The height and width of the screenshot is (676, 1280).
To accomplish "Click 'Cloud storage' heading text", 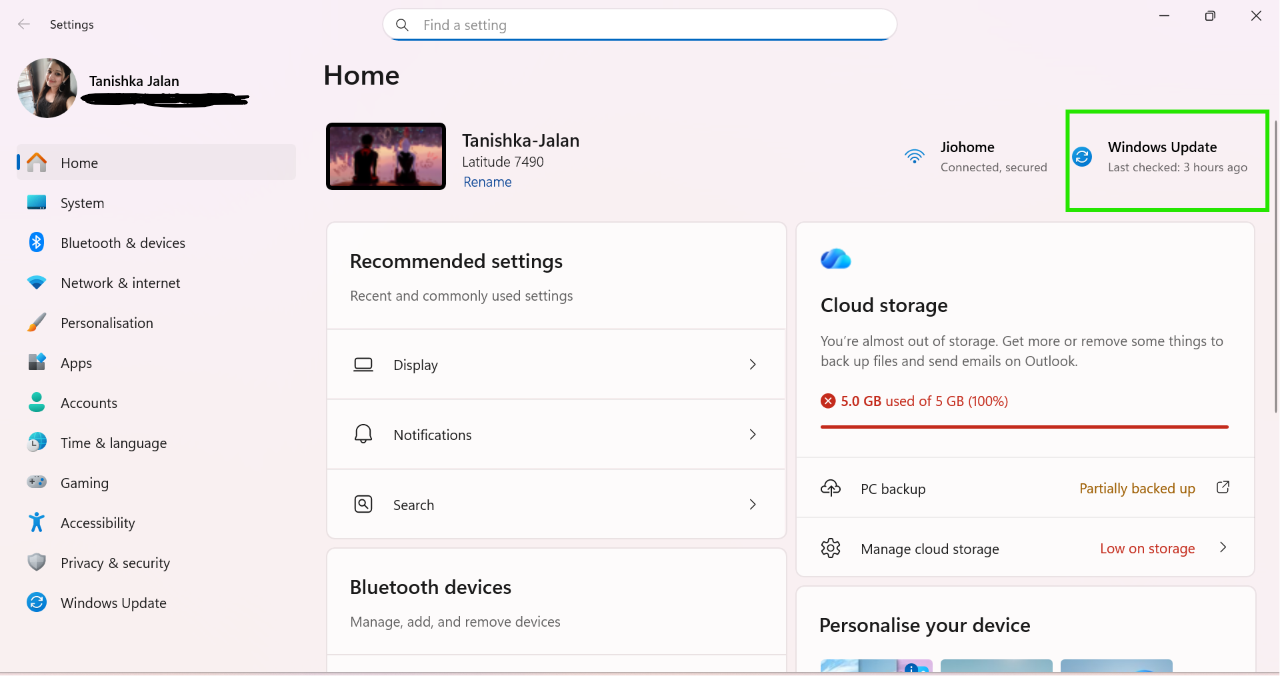I will pyautogui.click(x=884, y=305).
